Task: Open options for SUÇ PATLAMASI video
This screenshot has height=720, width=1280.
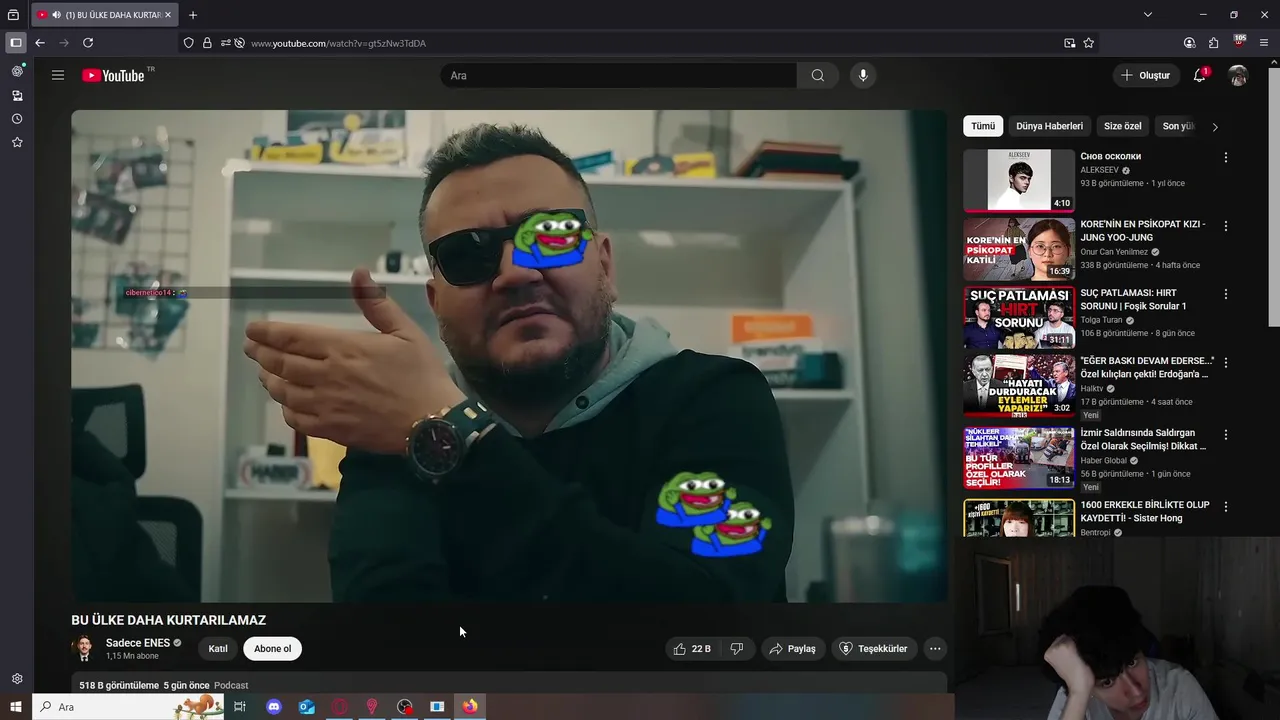Action: [x=1226, y=294]
